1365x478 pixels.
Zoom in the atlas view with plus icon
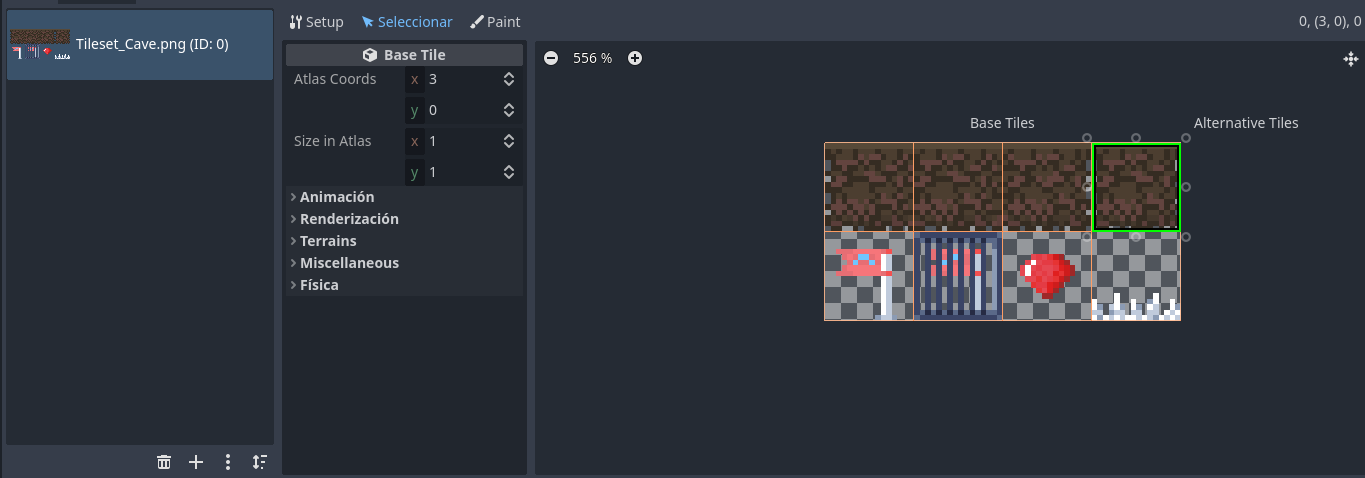(635, 58)
